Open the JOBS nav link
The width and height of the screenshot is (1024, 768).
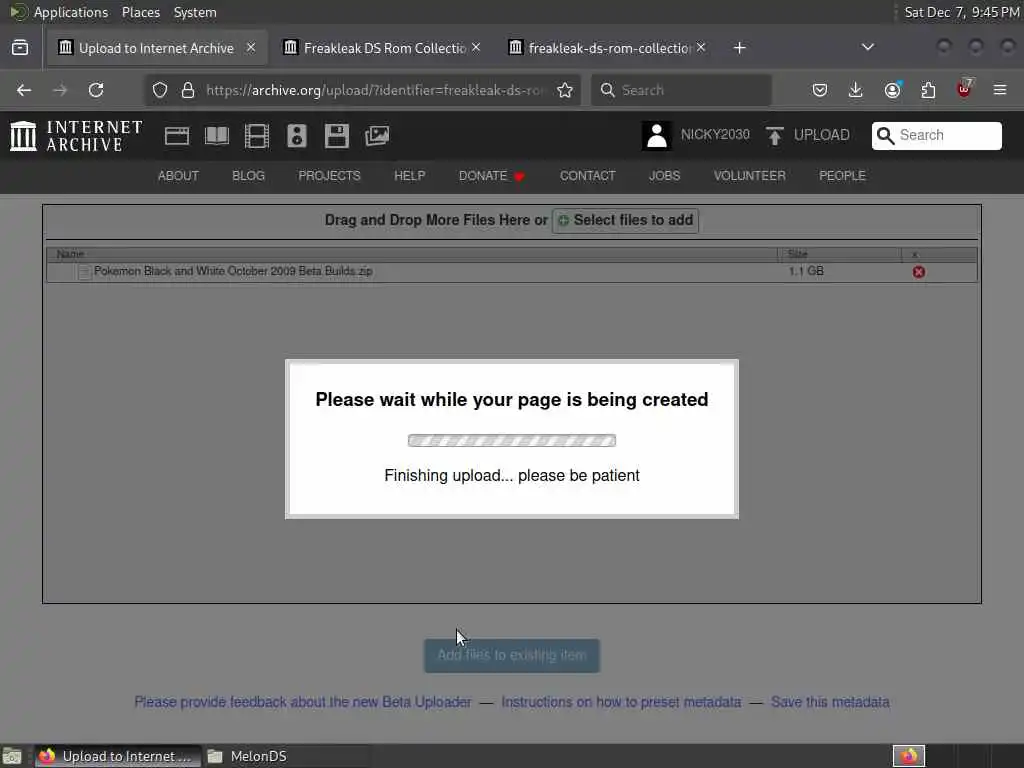coord(664,176)
